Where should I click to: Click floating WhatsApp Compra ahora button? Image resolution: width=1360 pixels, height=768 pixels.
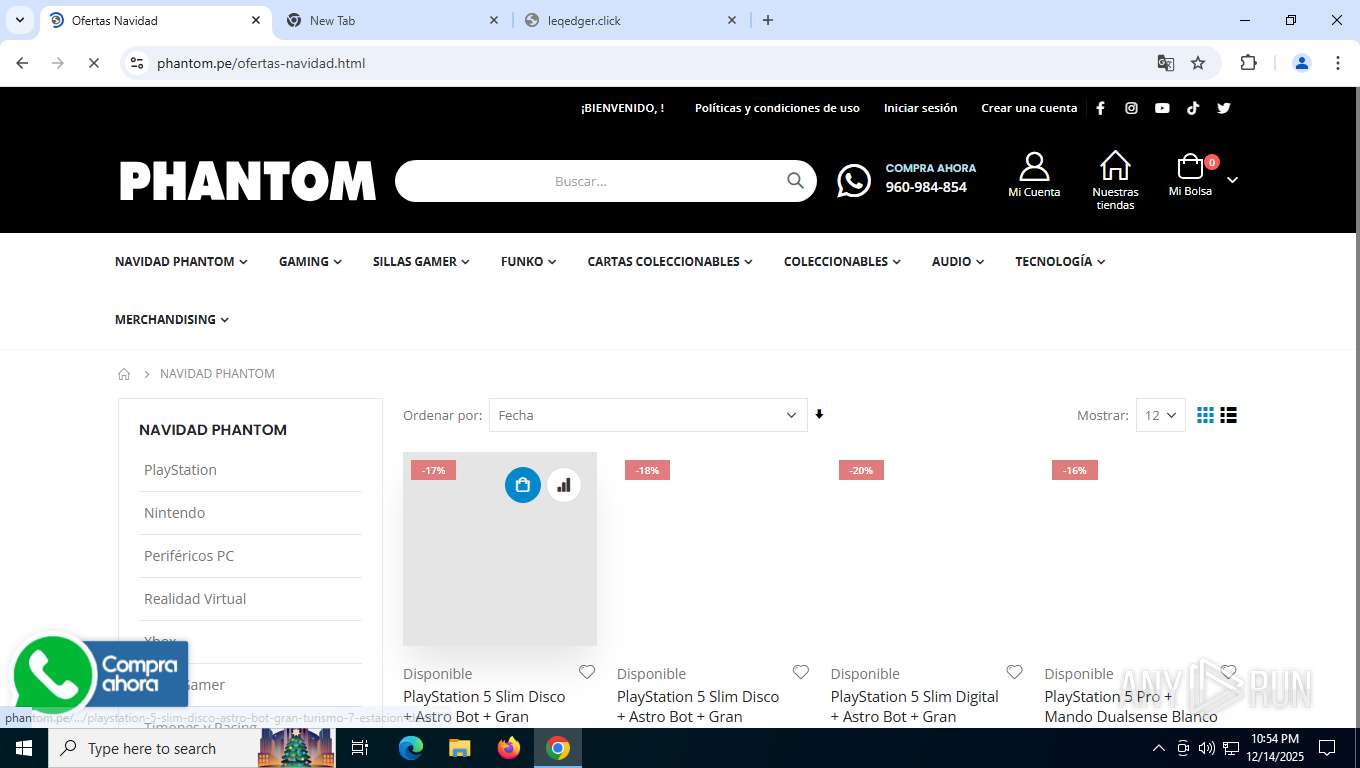[x=100, y=673]
